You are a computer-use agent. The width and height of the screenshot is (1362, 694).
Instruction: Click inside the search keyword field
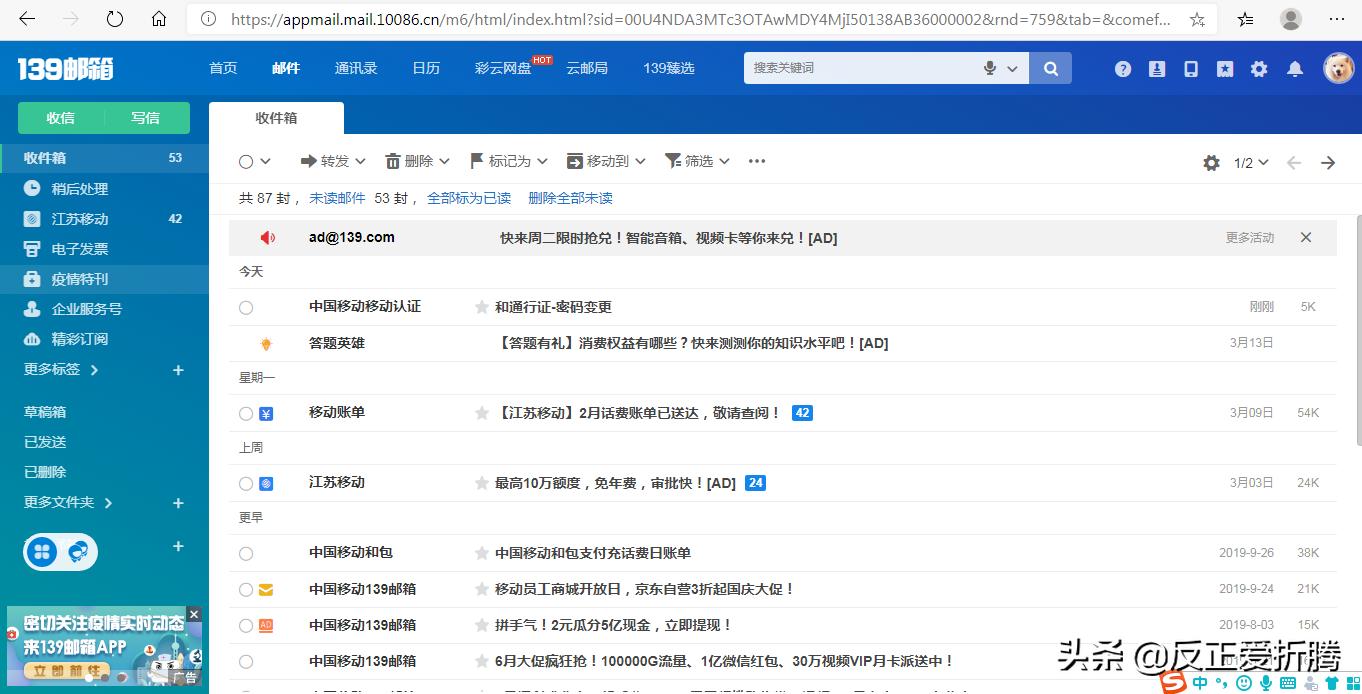click(860, 68)
